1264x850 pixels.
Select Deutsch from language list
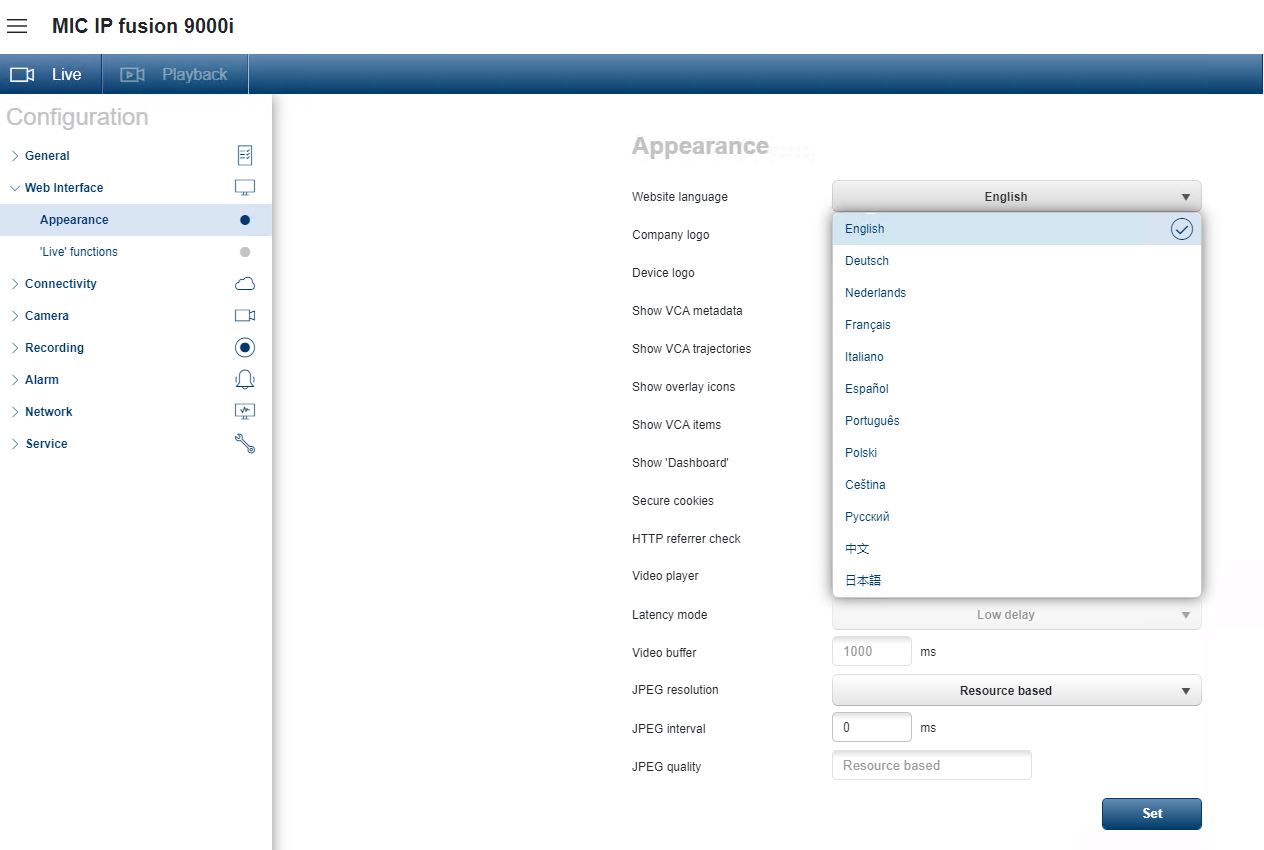coord(1016,261)
